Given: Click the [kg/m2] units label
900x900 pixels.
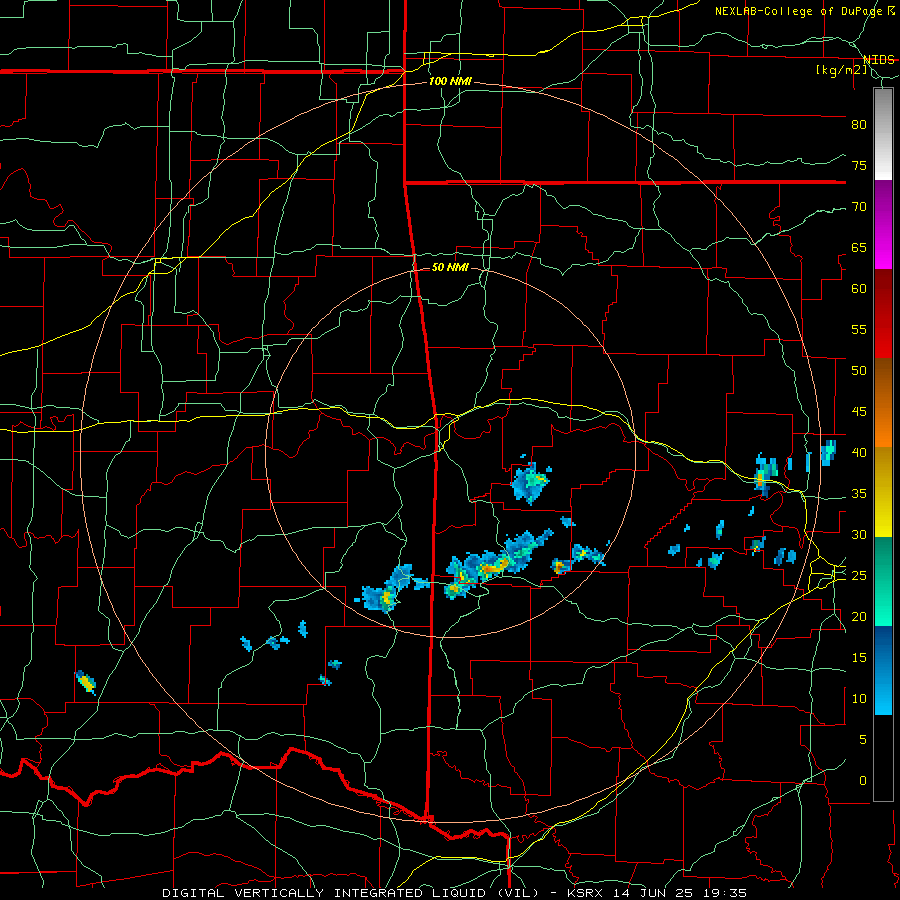Looking at the screenshot, I should coord(842,70).
